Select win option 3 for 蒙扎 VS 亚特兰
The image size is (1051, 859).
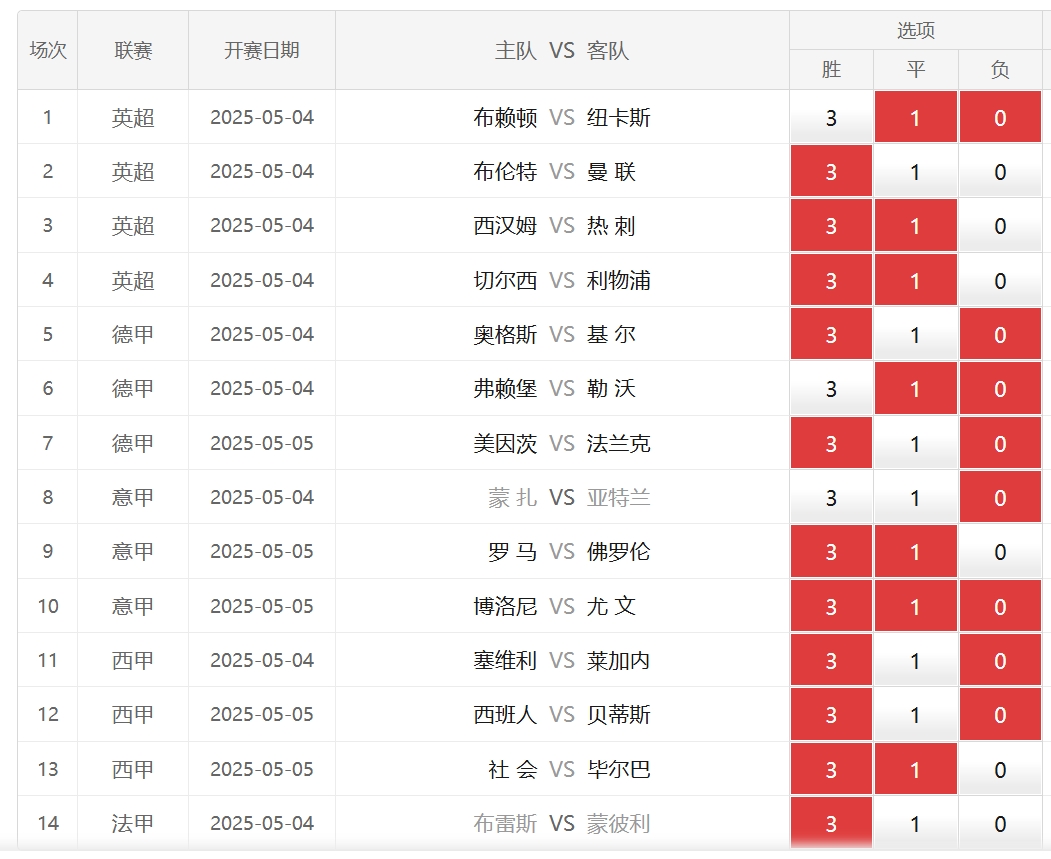(x=831, y=497)
